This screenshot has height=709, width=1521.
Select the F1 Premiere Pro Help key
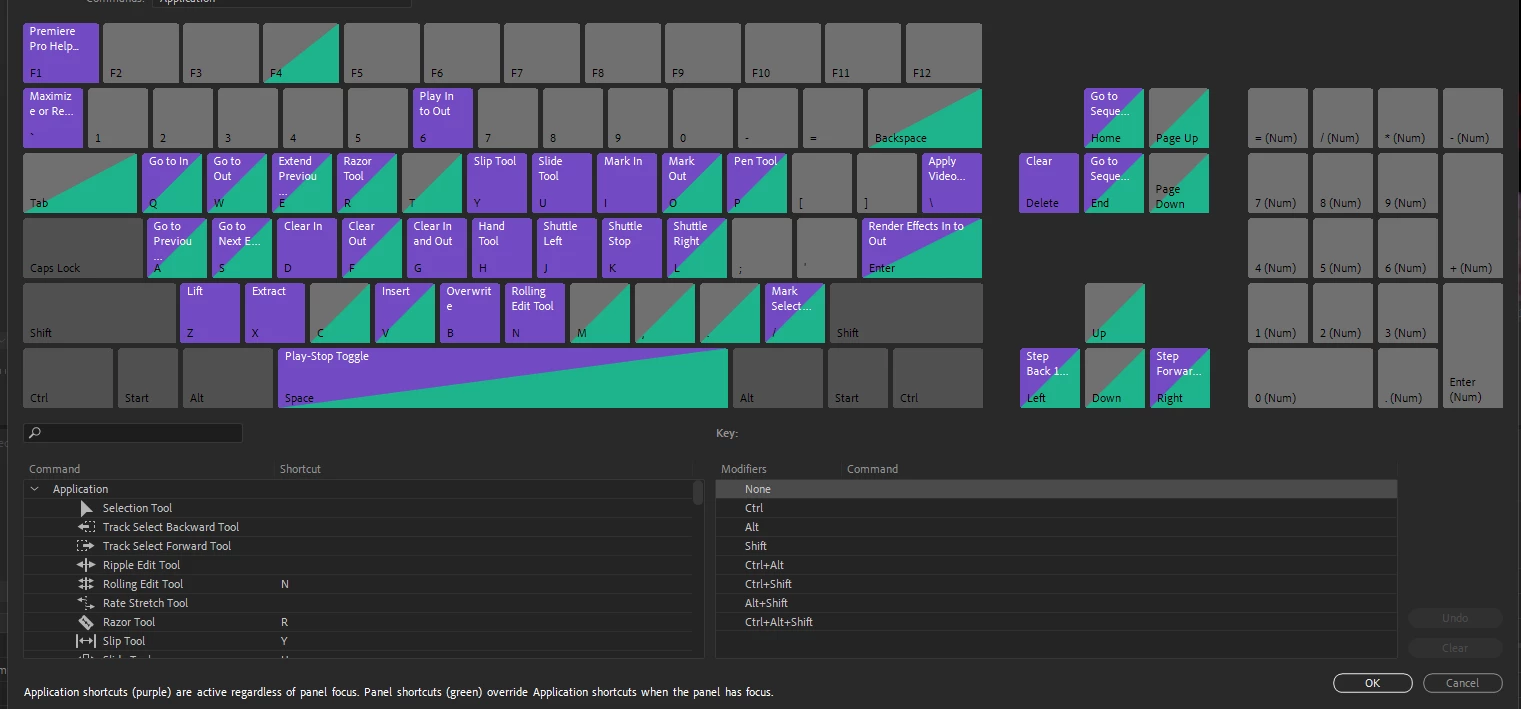coord(61,53)
